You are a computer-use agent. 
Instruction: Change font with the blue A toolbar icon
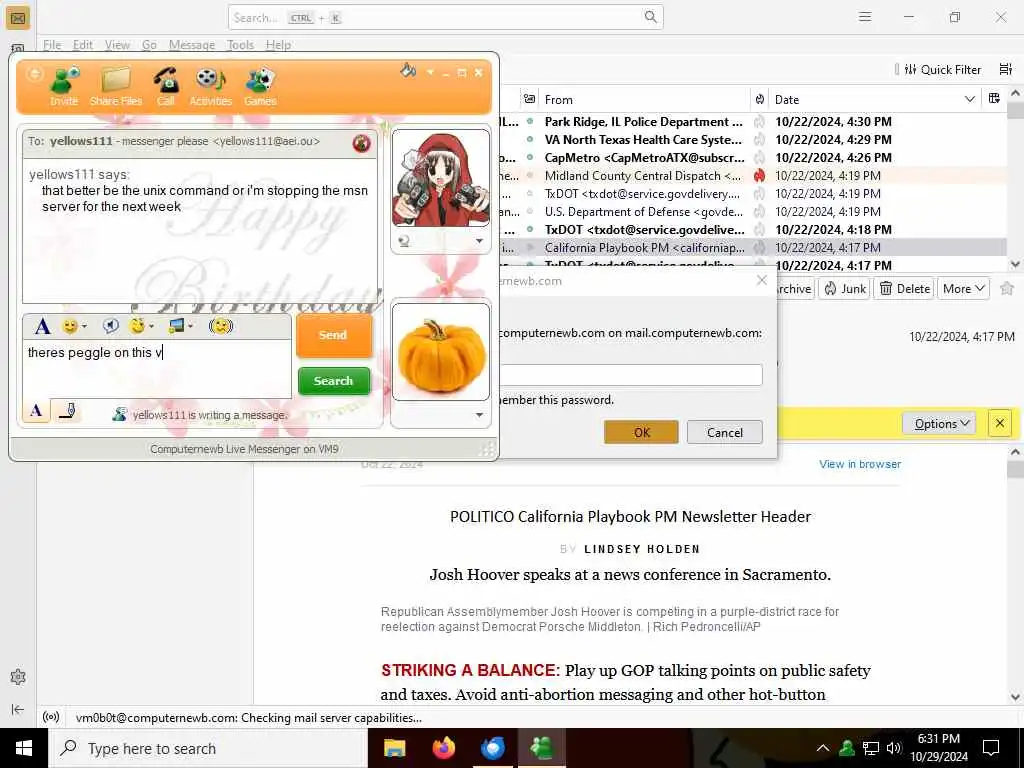(x=42, y=325)
